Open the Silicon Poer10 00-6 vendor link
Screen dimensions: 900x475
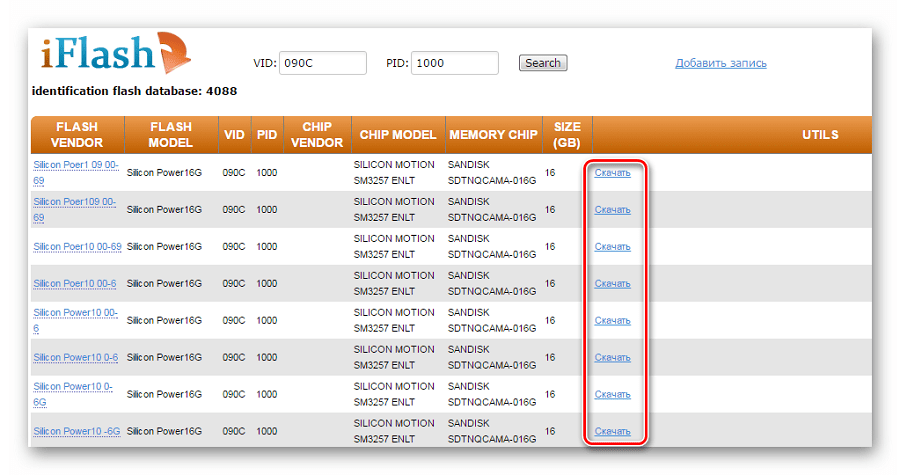pyautogui.click(x=74, y=283)
